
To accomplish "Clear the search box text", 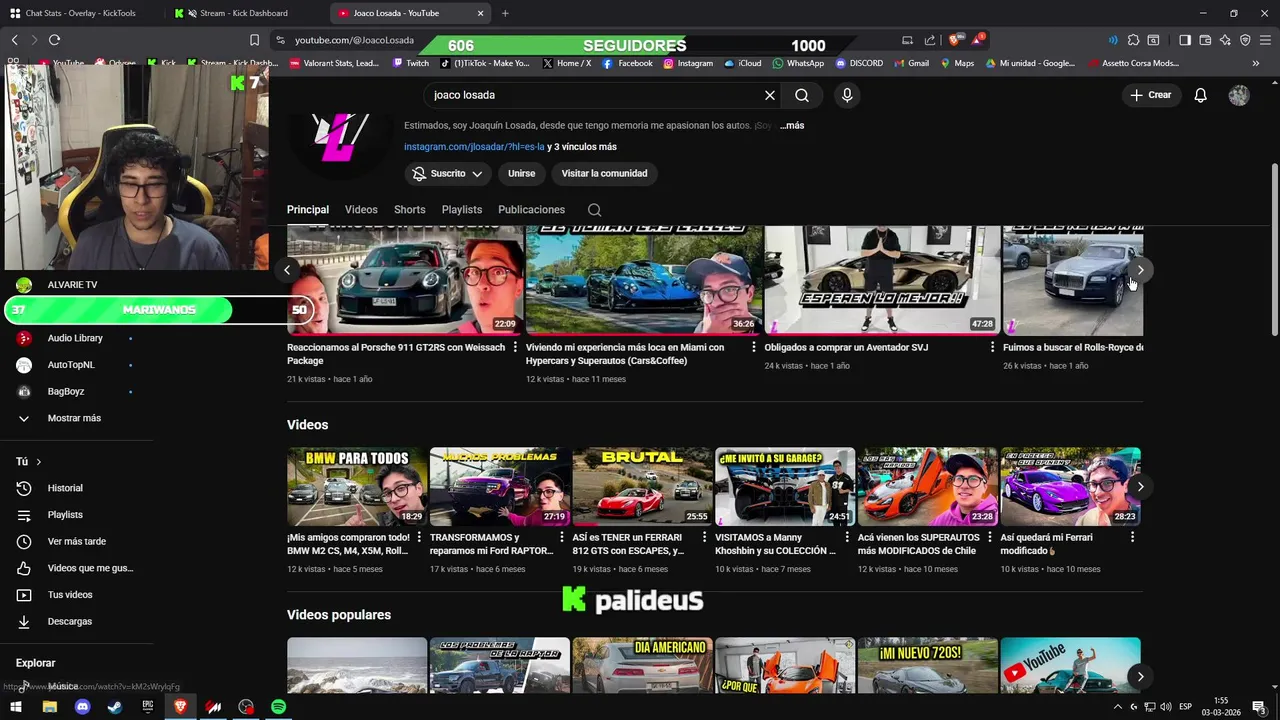I will (770, 95).
